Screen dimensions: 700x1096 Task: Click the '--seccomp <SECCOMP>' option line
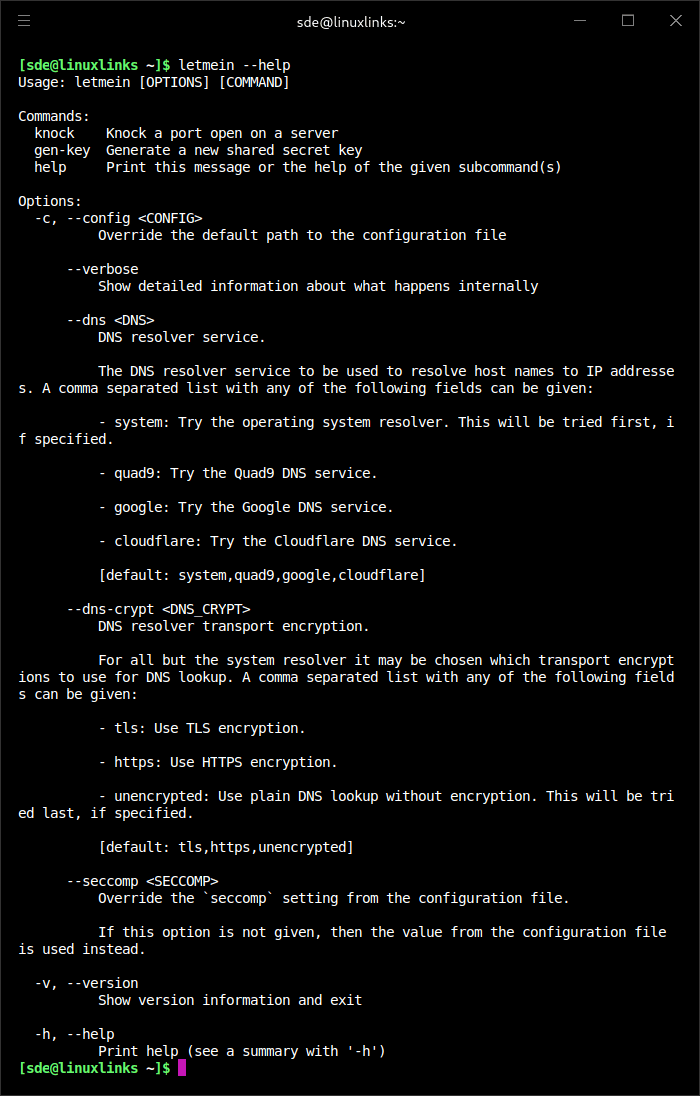pyautogui.click(x=142, y=881)
